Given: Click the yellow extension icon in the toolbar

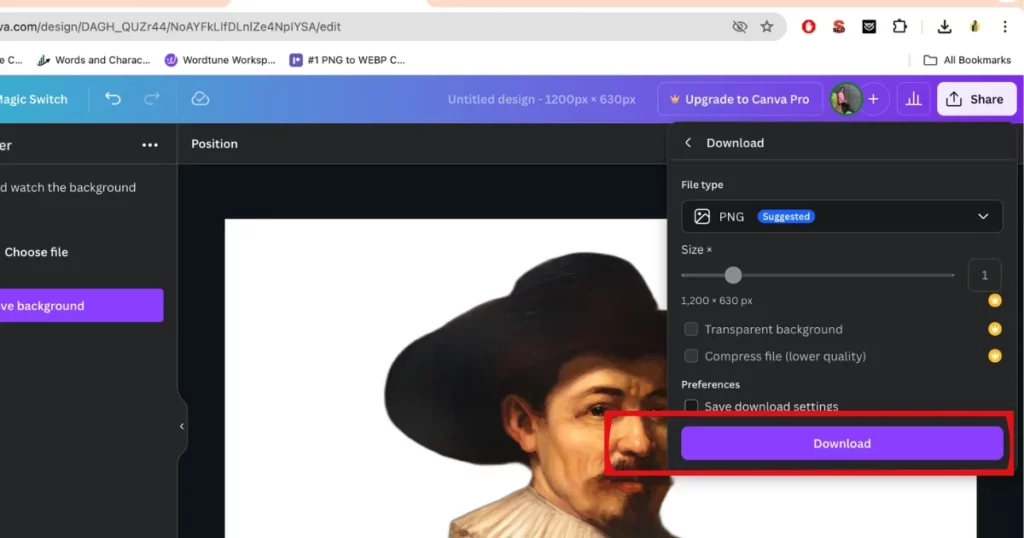Looking at the screenshot, I should (x=975, y=27).
